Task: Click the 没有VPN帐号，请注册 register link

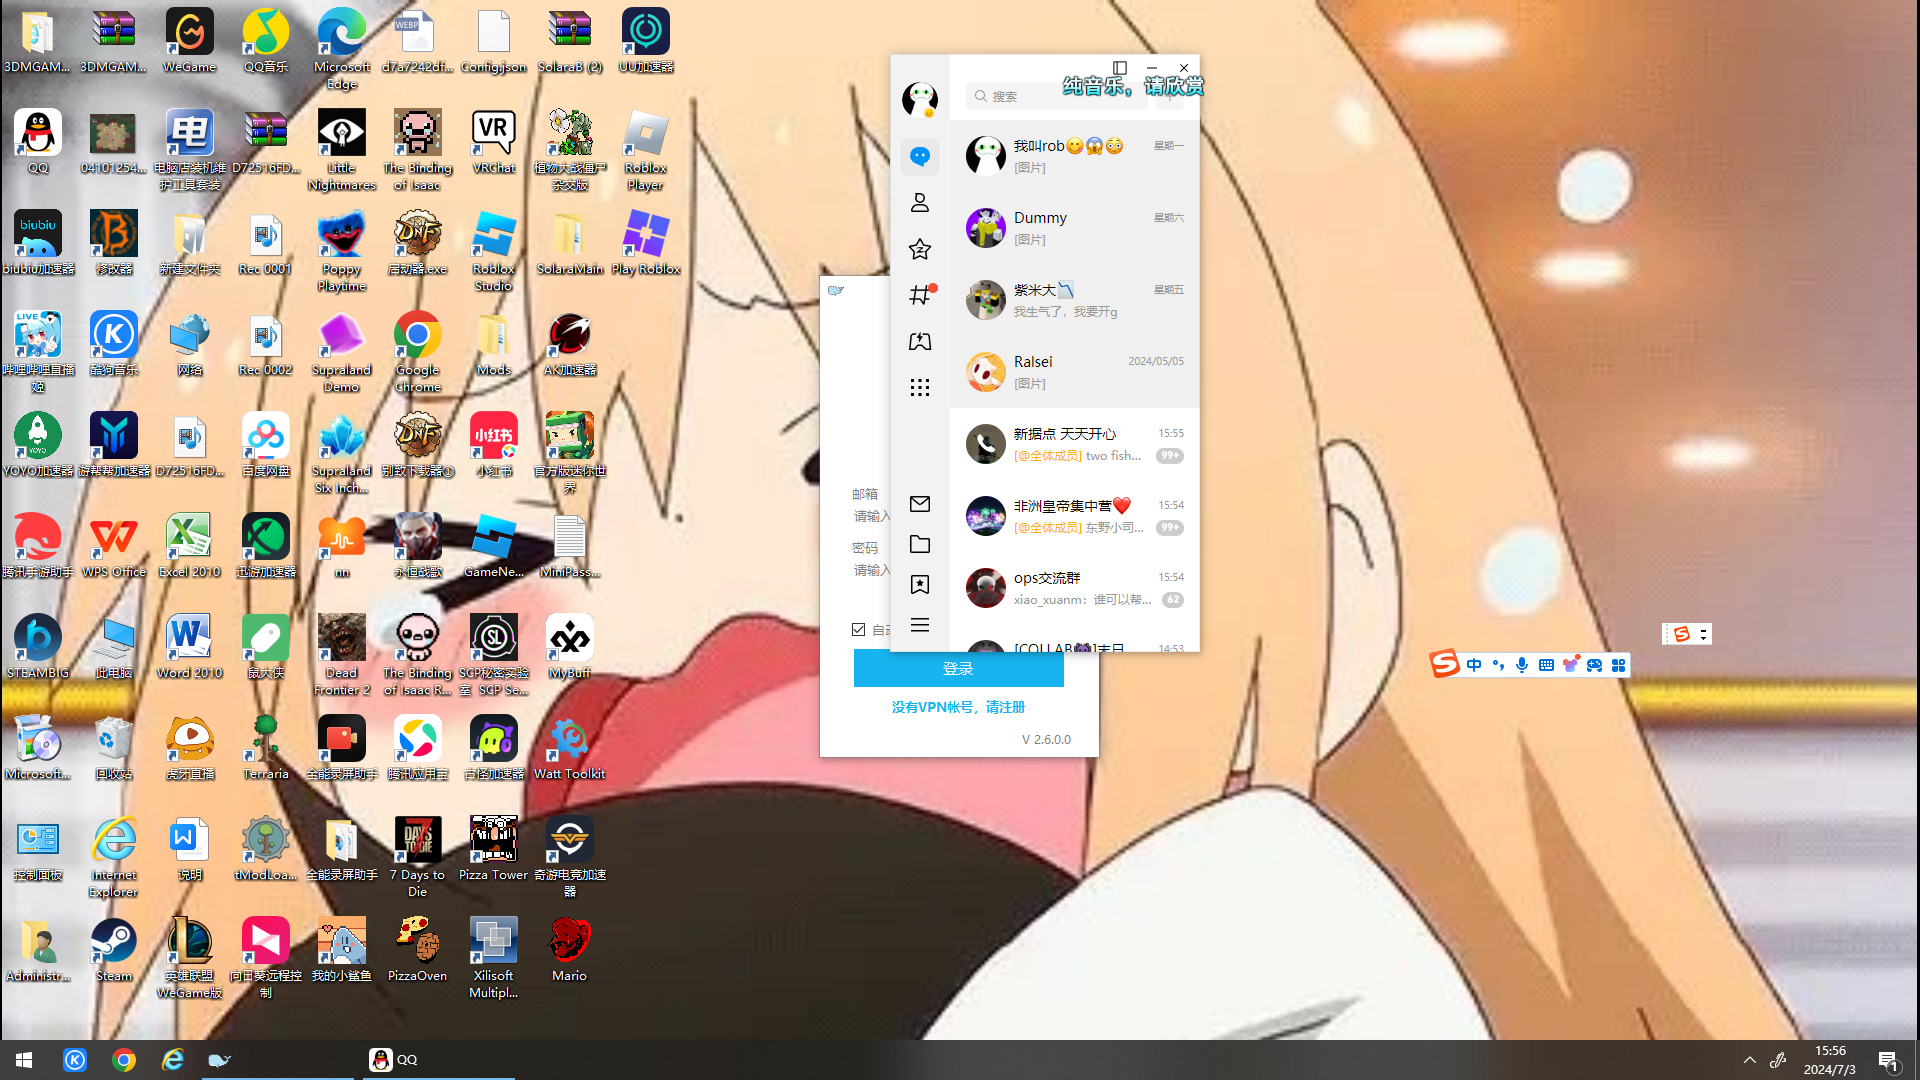Action: (x=958, y=707)
